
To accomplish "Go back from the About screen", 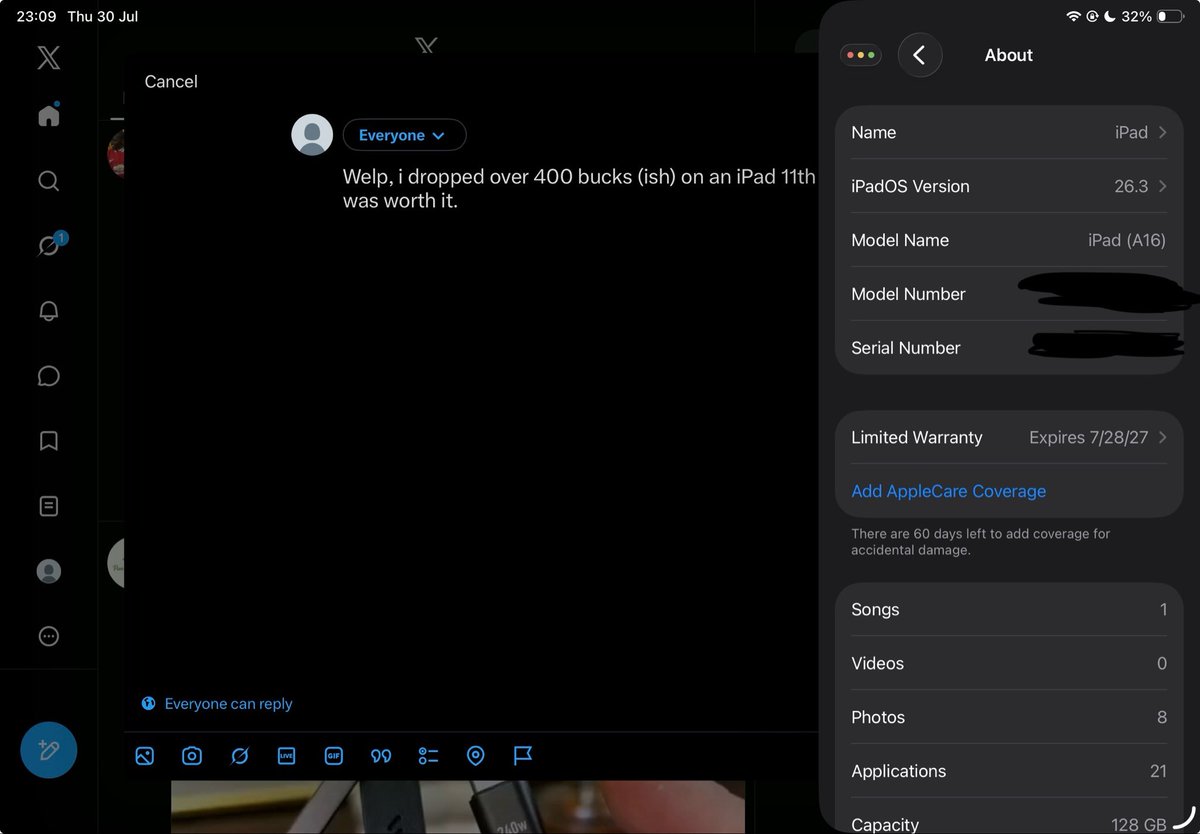I will (x=920, y=55).
